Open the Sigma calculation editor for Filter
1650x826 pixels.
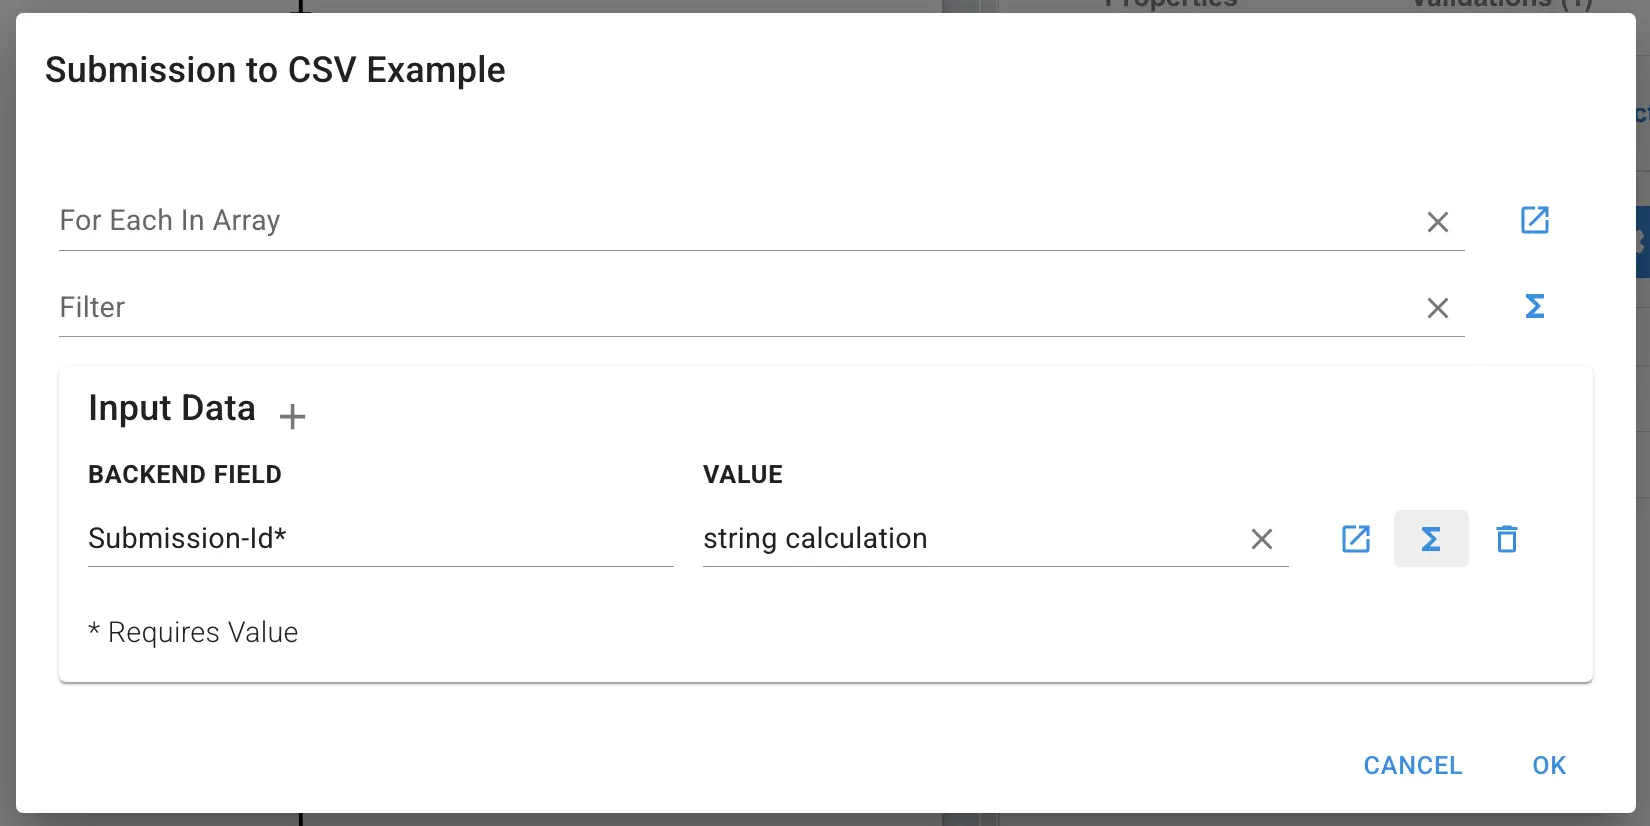click(1535, 307)
